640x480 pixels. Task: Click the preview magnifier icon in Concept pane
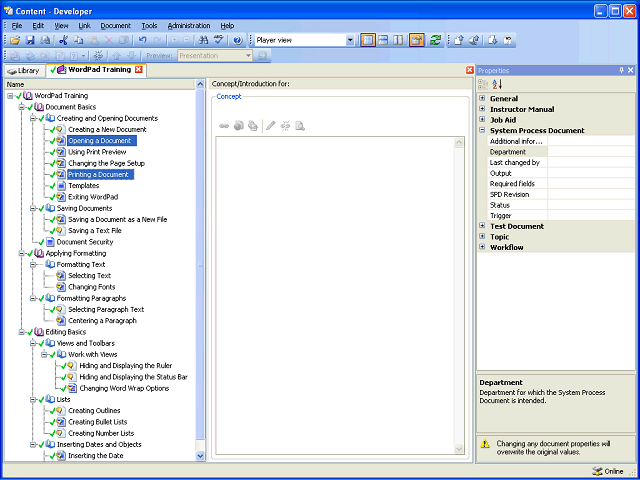[x=300, y=126]
